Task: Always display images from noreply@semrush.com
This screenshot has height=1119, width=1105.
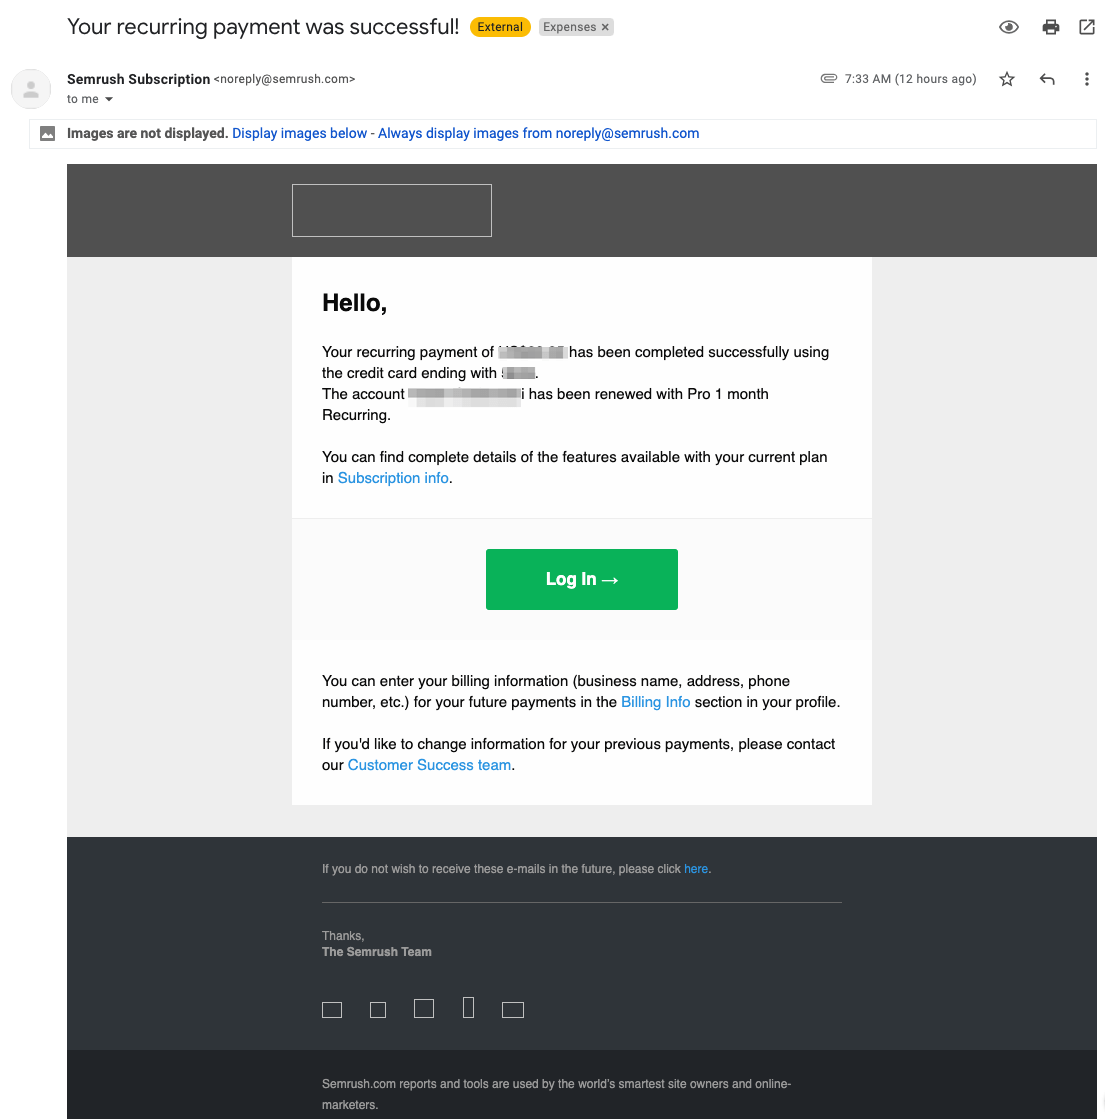Action: point(538,133)
